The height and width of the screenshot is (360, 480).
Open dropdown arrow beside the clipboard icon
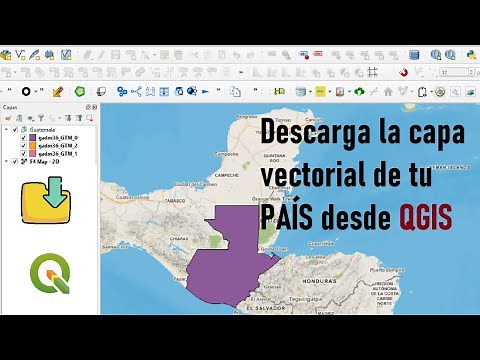pos(431,91)
